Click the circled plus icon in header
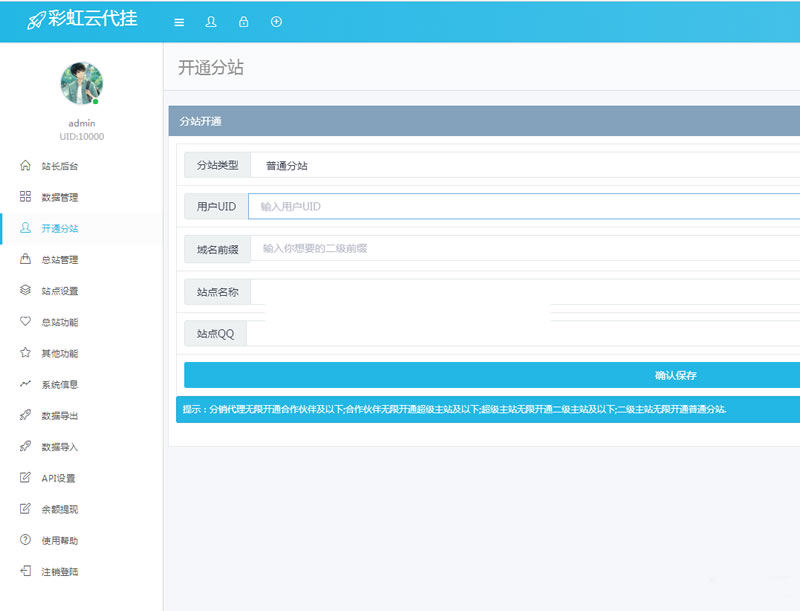800x611 pixels. (277, 21)
